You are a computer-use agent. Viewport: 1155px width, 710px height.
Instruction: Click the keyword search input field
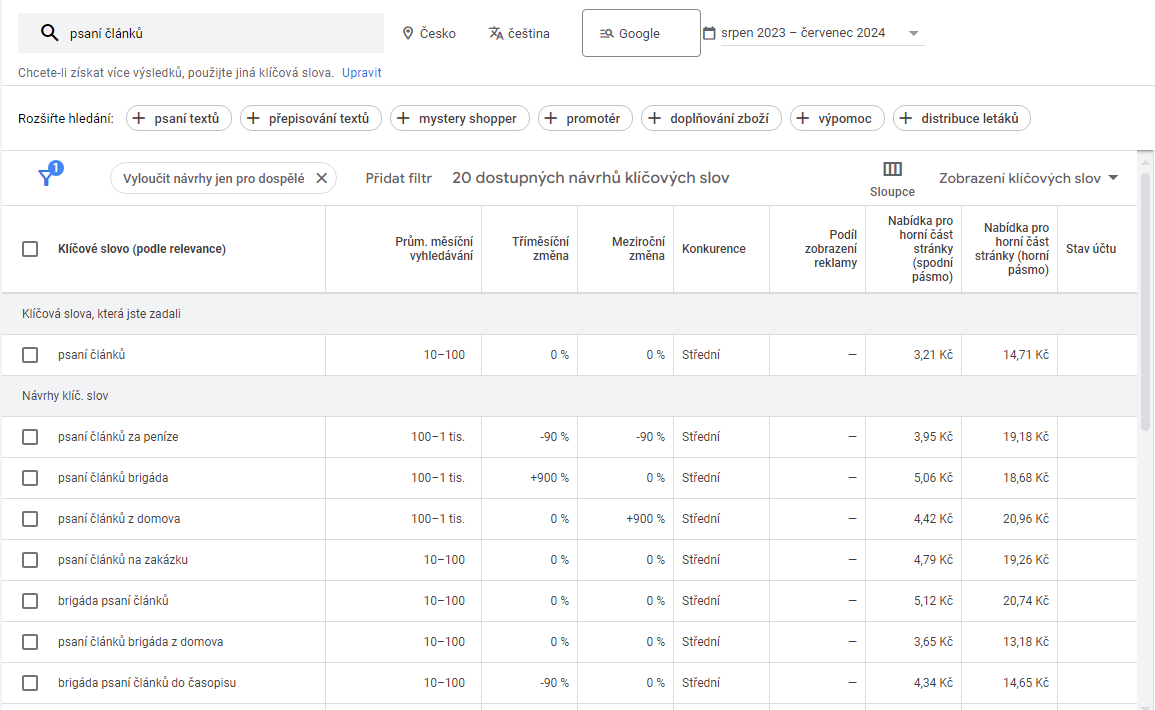[x=201, y=33]
